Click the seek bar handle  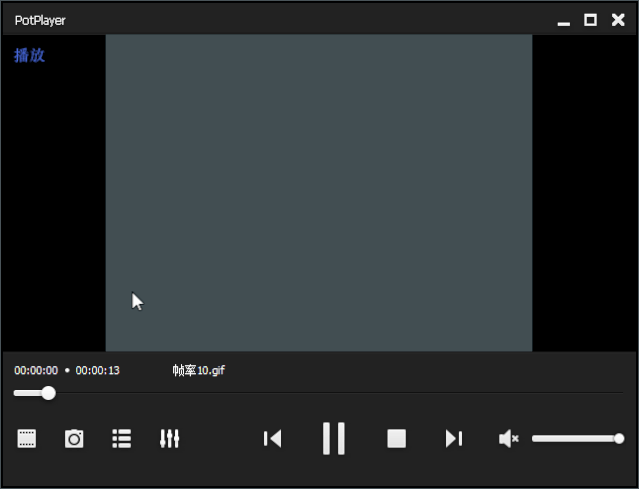coord(48,393)
